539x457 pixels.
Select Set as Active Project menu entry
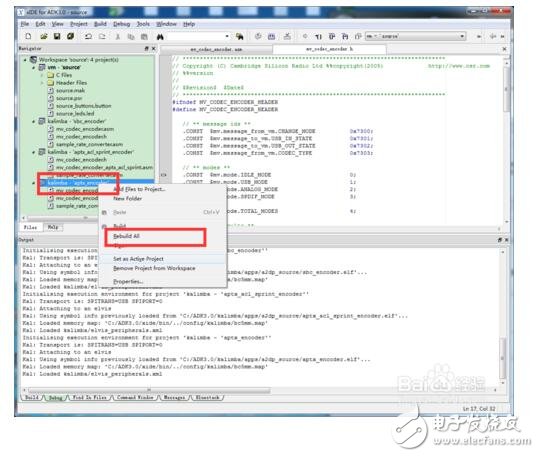click(139, 259)
